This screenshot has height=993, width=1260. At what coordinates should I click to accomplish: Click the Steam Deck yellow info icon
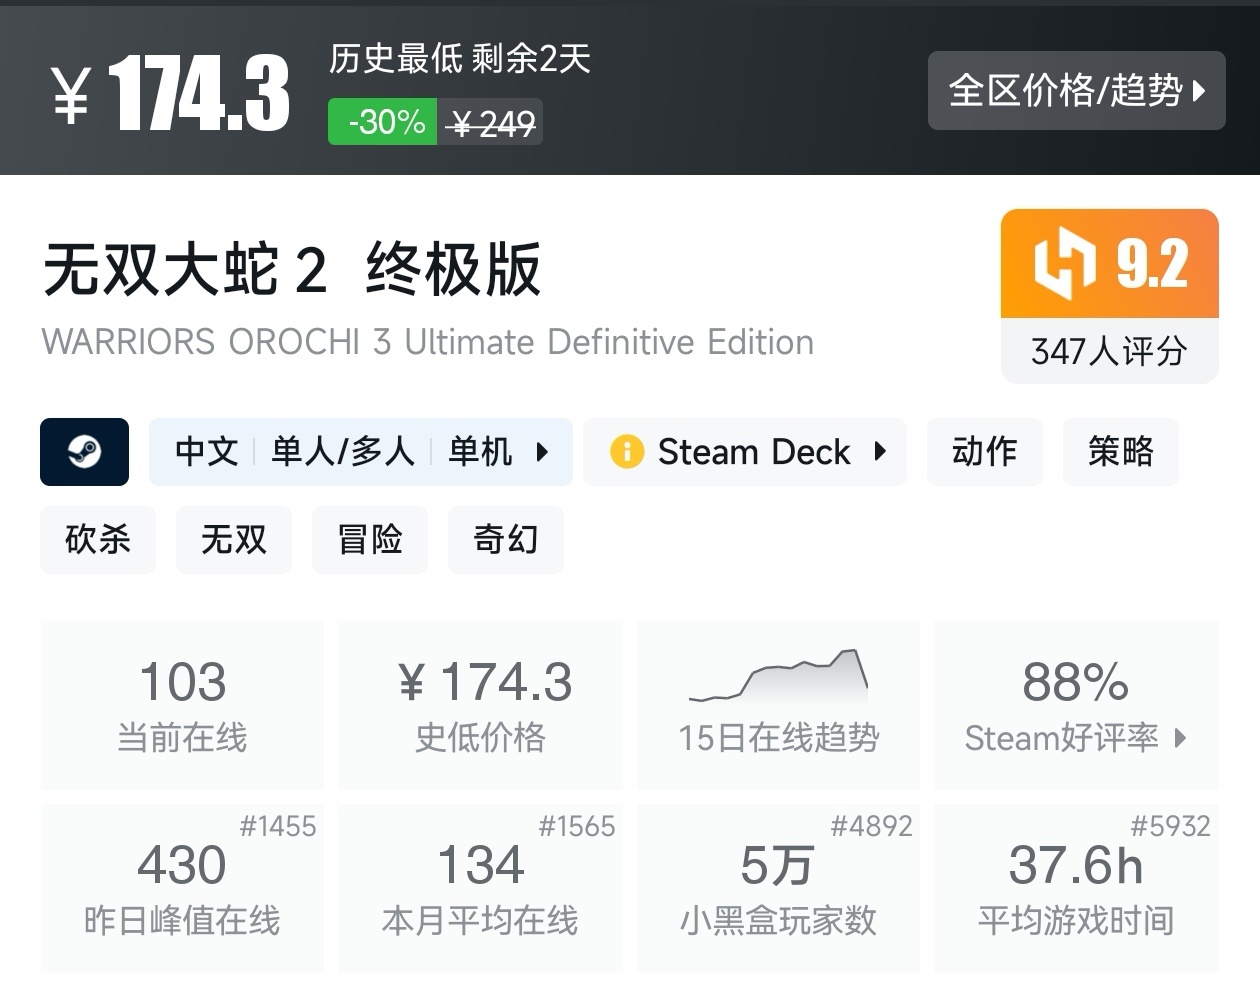(x=627, y=452)
